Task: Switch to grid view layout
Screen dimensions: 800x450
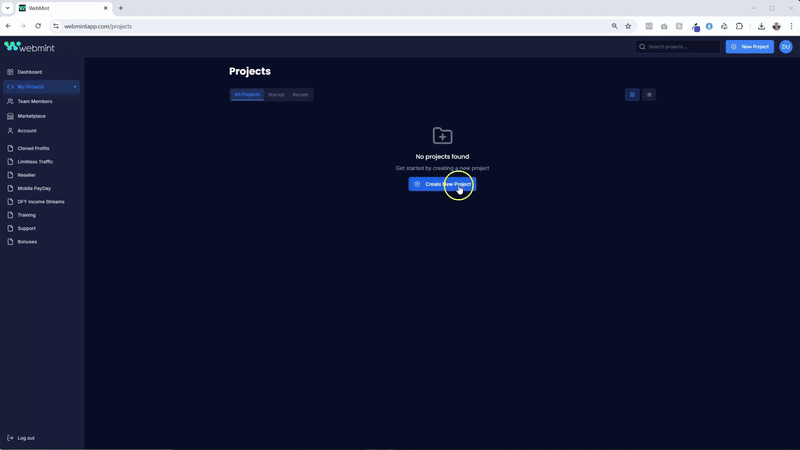Action: tap(632, 95)
